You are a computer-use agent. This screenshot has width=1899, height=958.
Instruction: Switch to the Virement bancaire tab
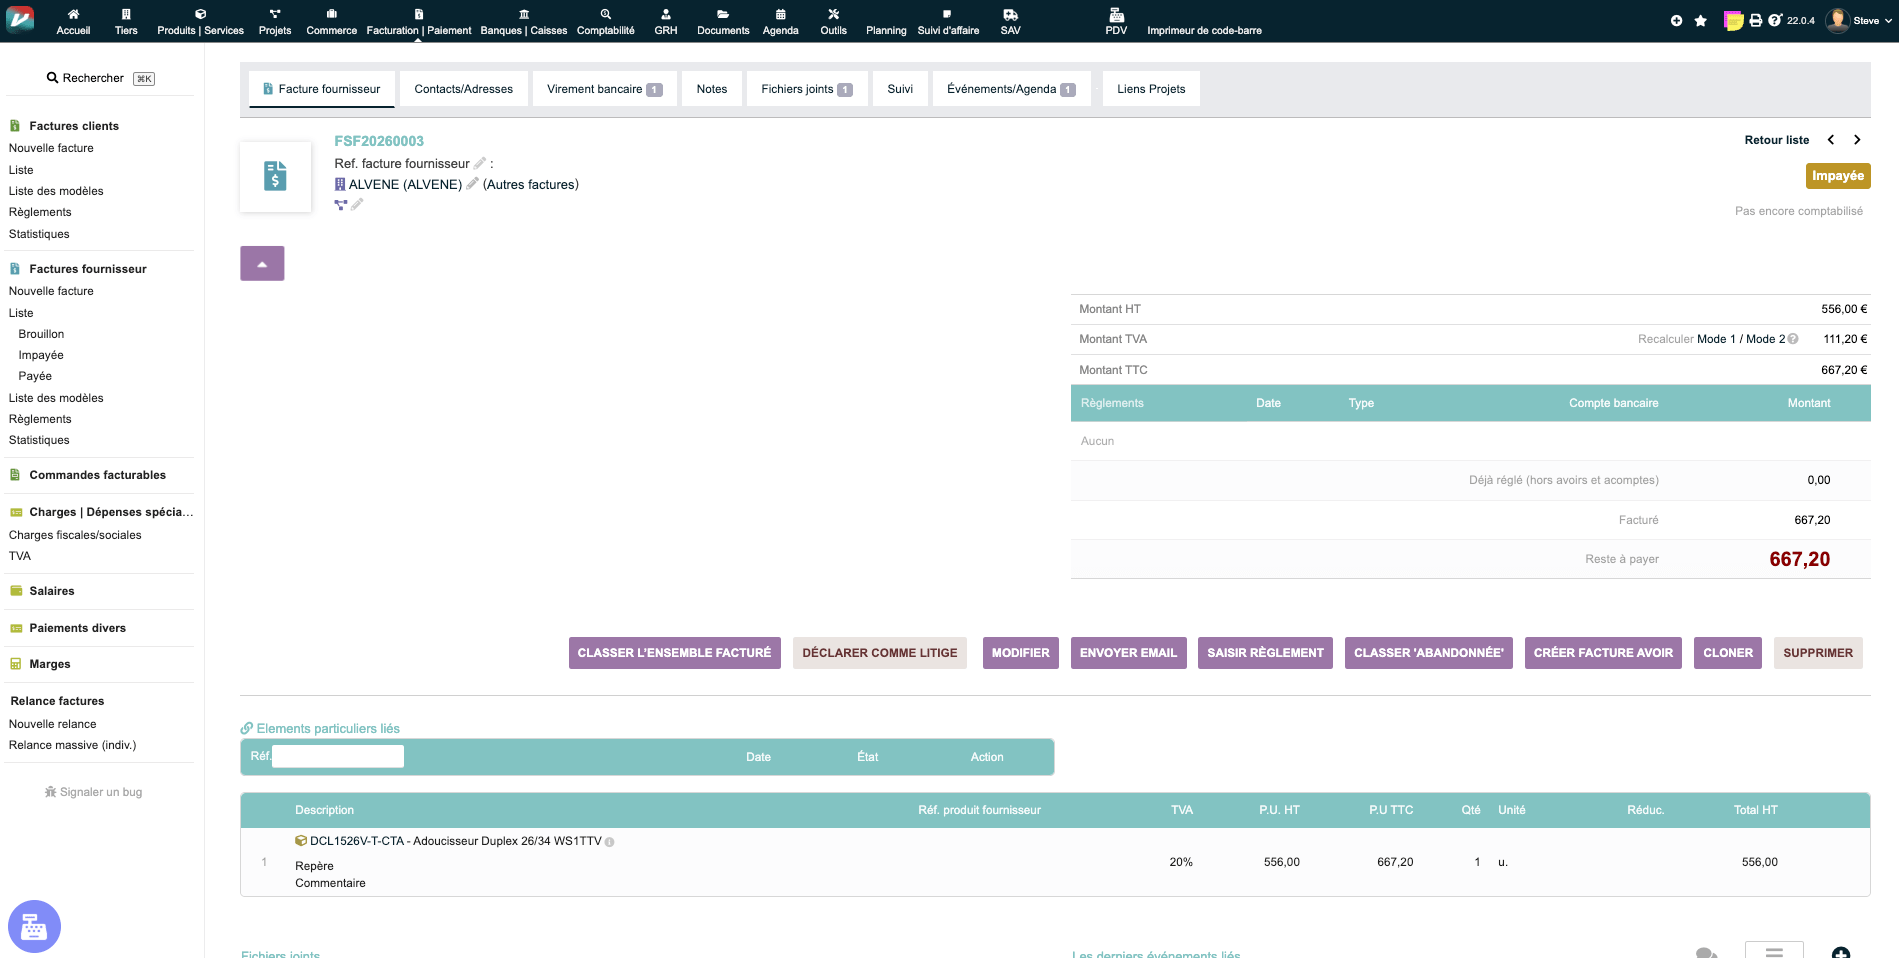point(603,89)
